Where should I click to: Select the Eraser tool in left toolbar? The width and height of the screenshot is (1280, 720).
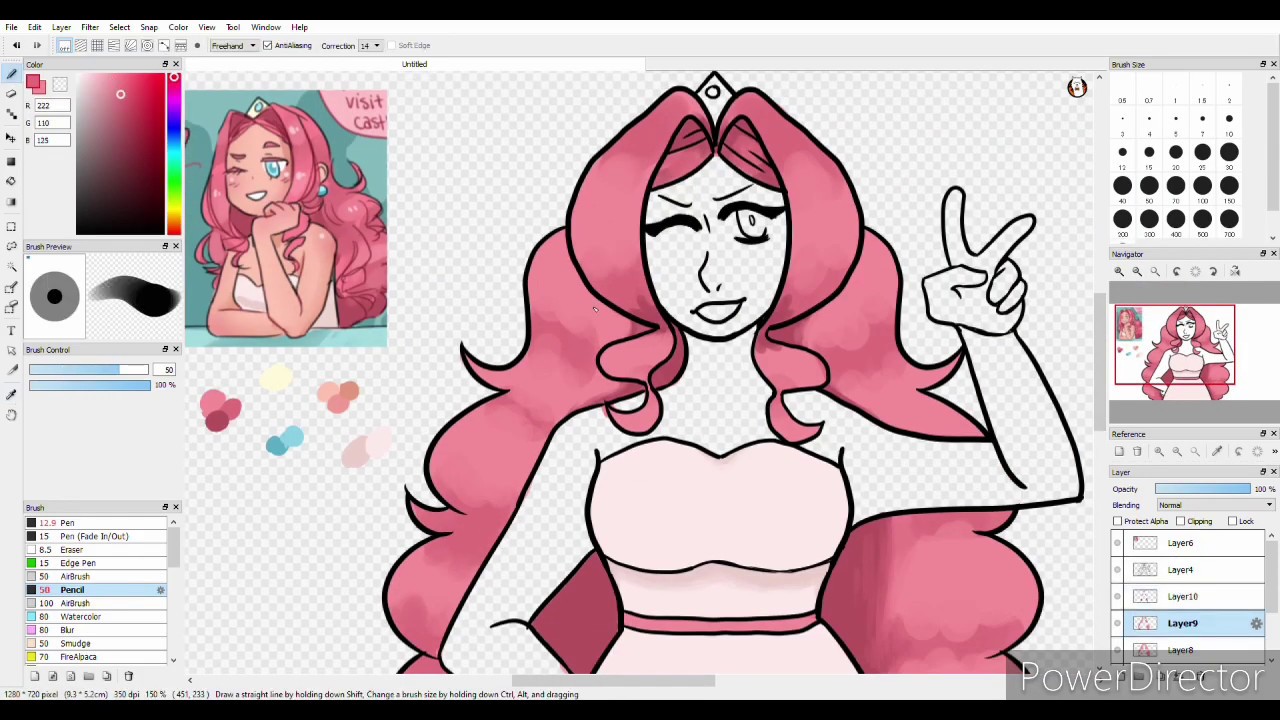tap(11, 93)
